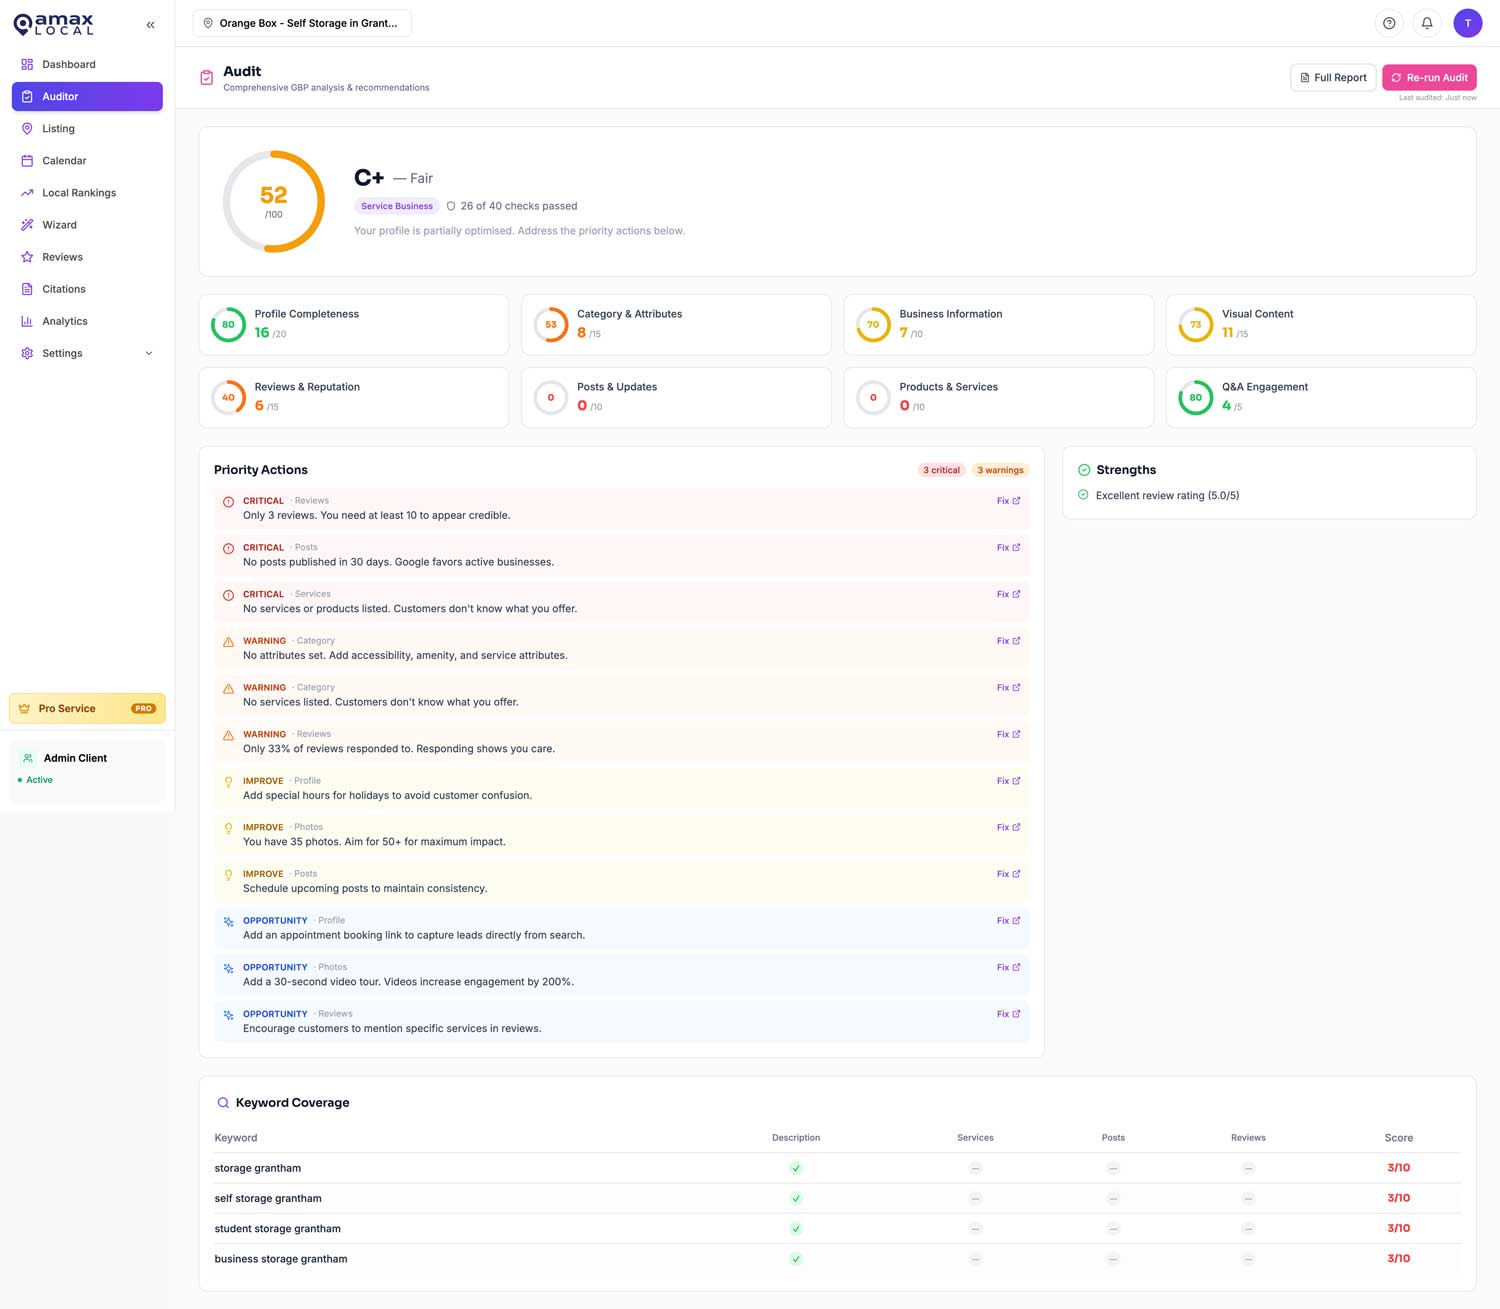
Task: Click the lightbulb icon for special hours improvement
Action: [228, 782]
